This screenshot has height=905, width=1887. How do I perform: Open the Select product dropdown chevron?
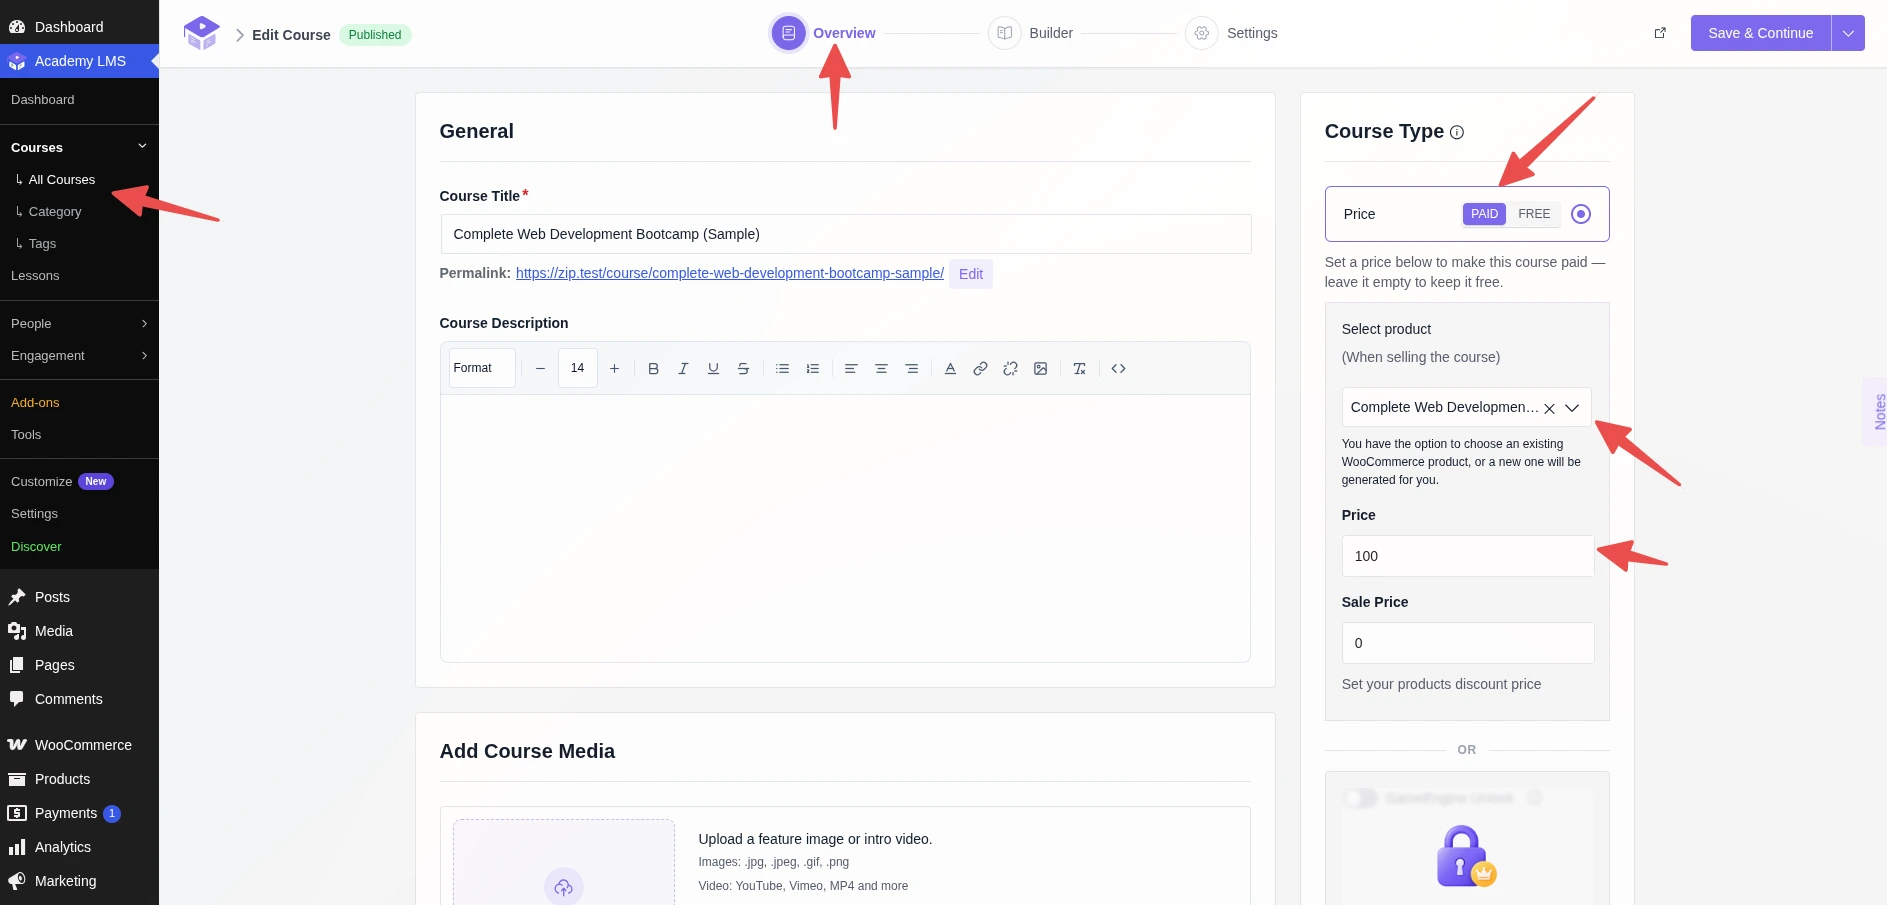pos(1572,408)
